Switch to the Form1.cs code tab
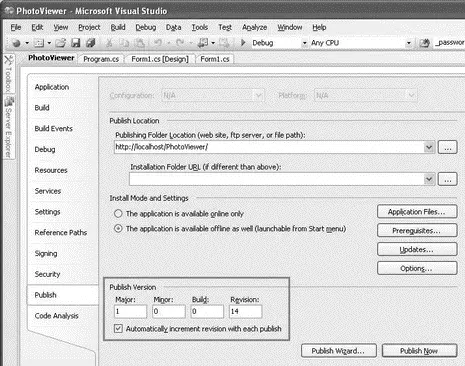Screen dimensions: 465x366 pos(215,59)
